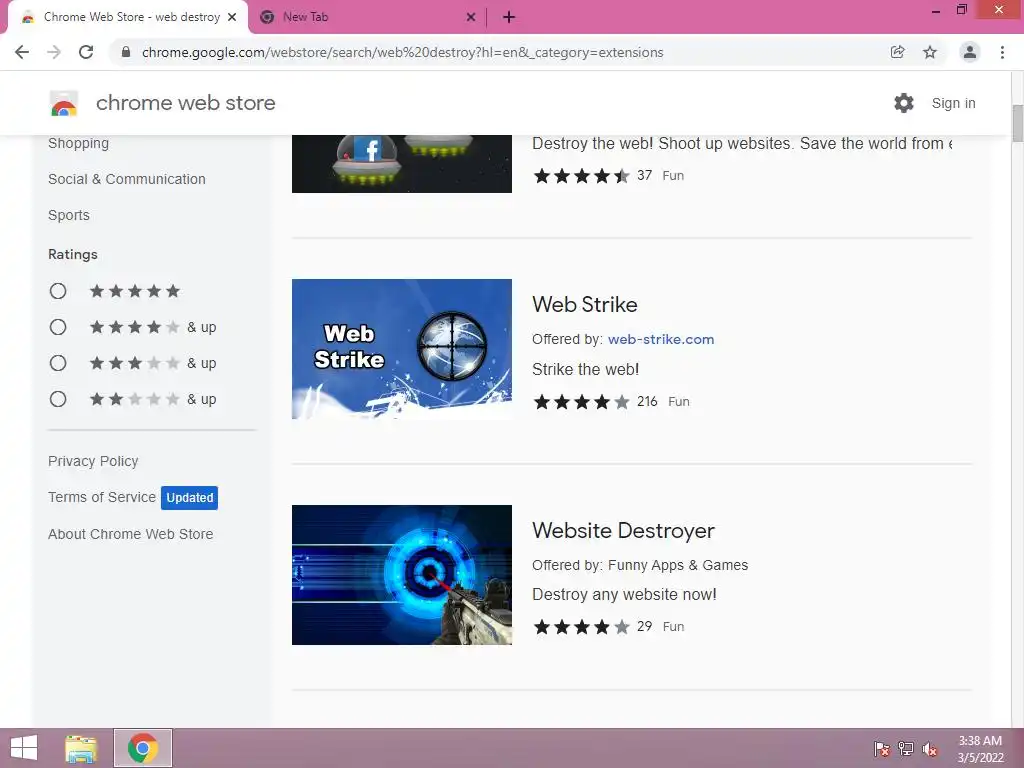Open Chrome three-dot menu
Image resolution: width=1024 pixels, height=768 pixels.
coord(1002,52)
